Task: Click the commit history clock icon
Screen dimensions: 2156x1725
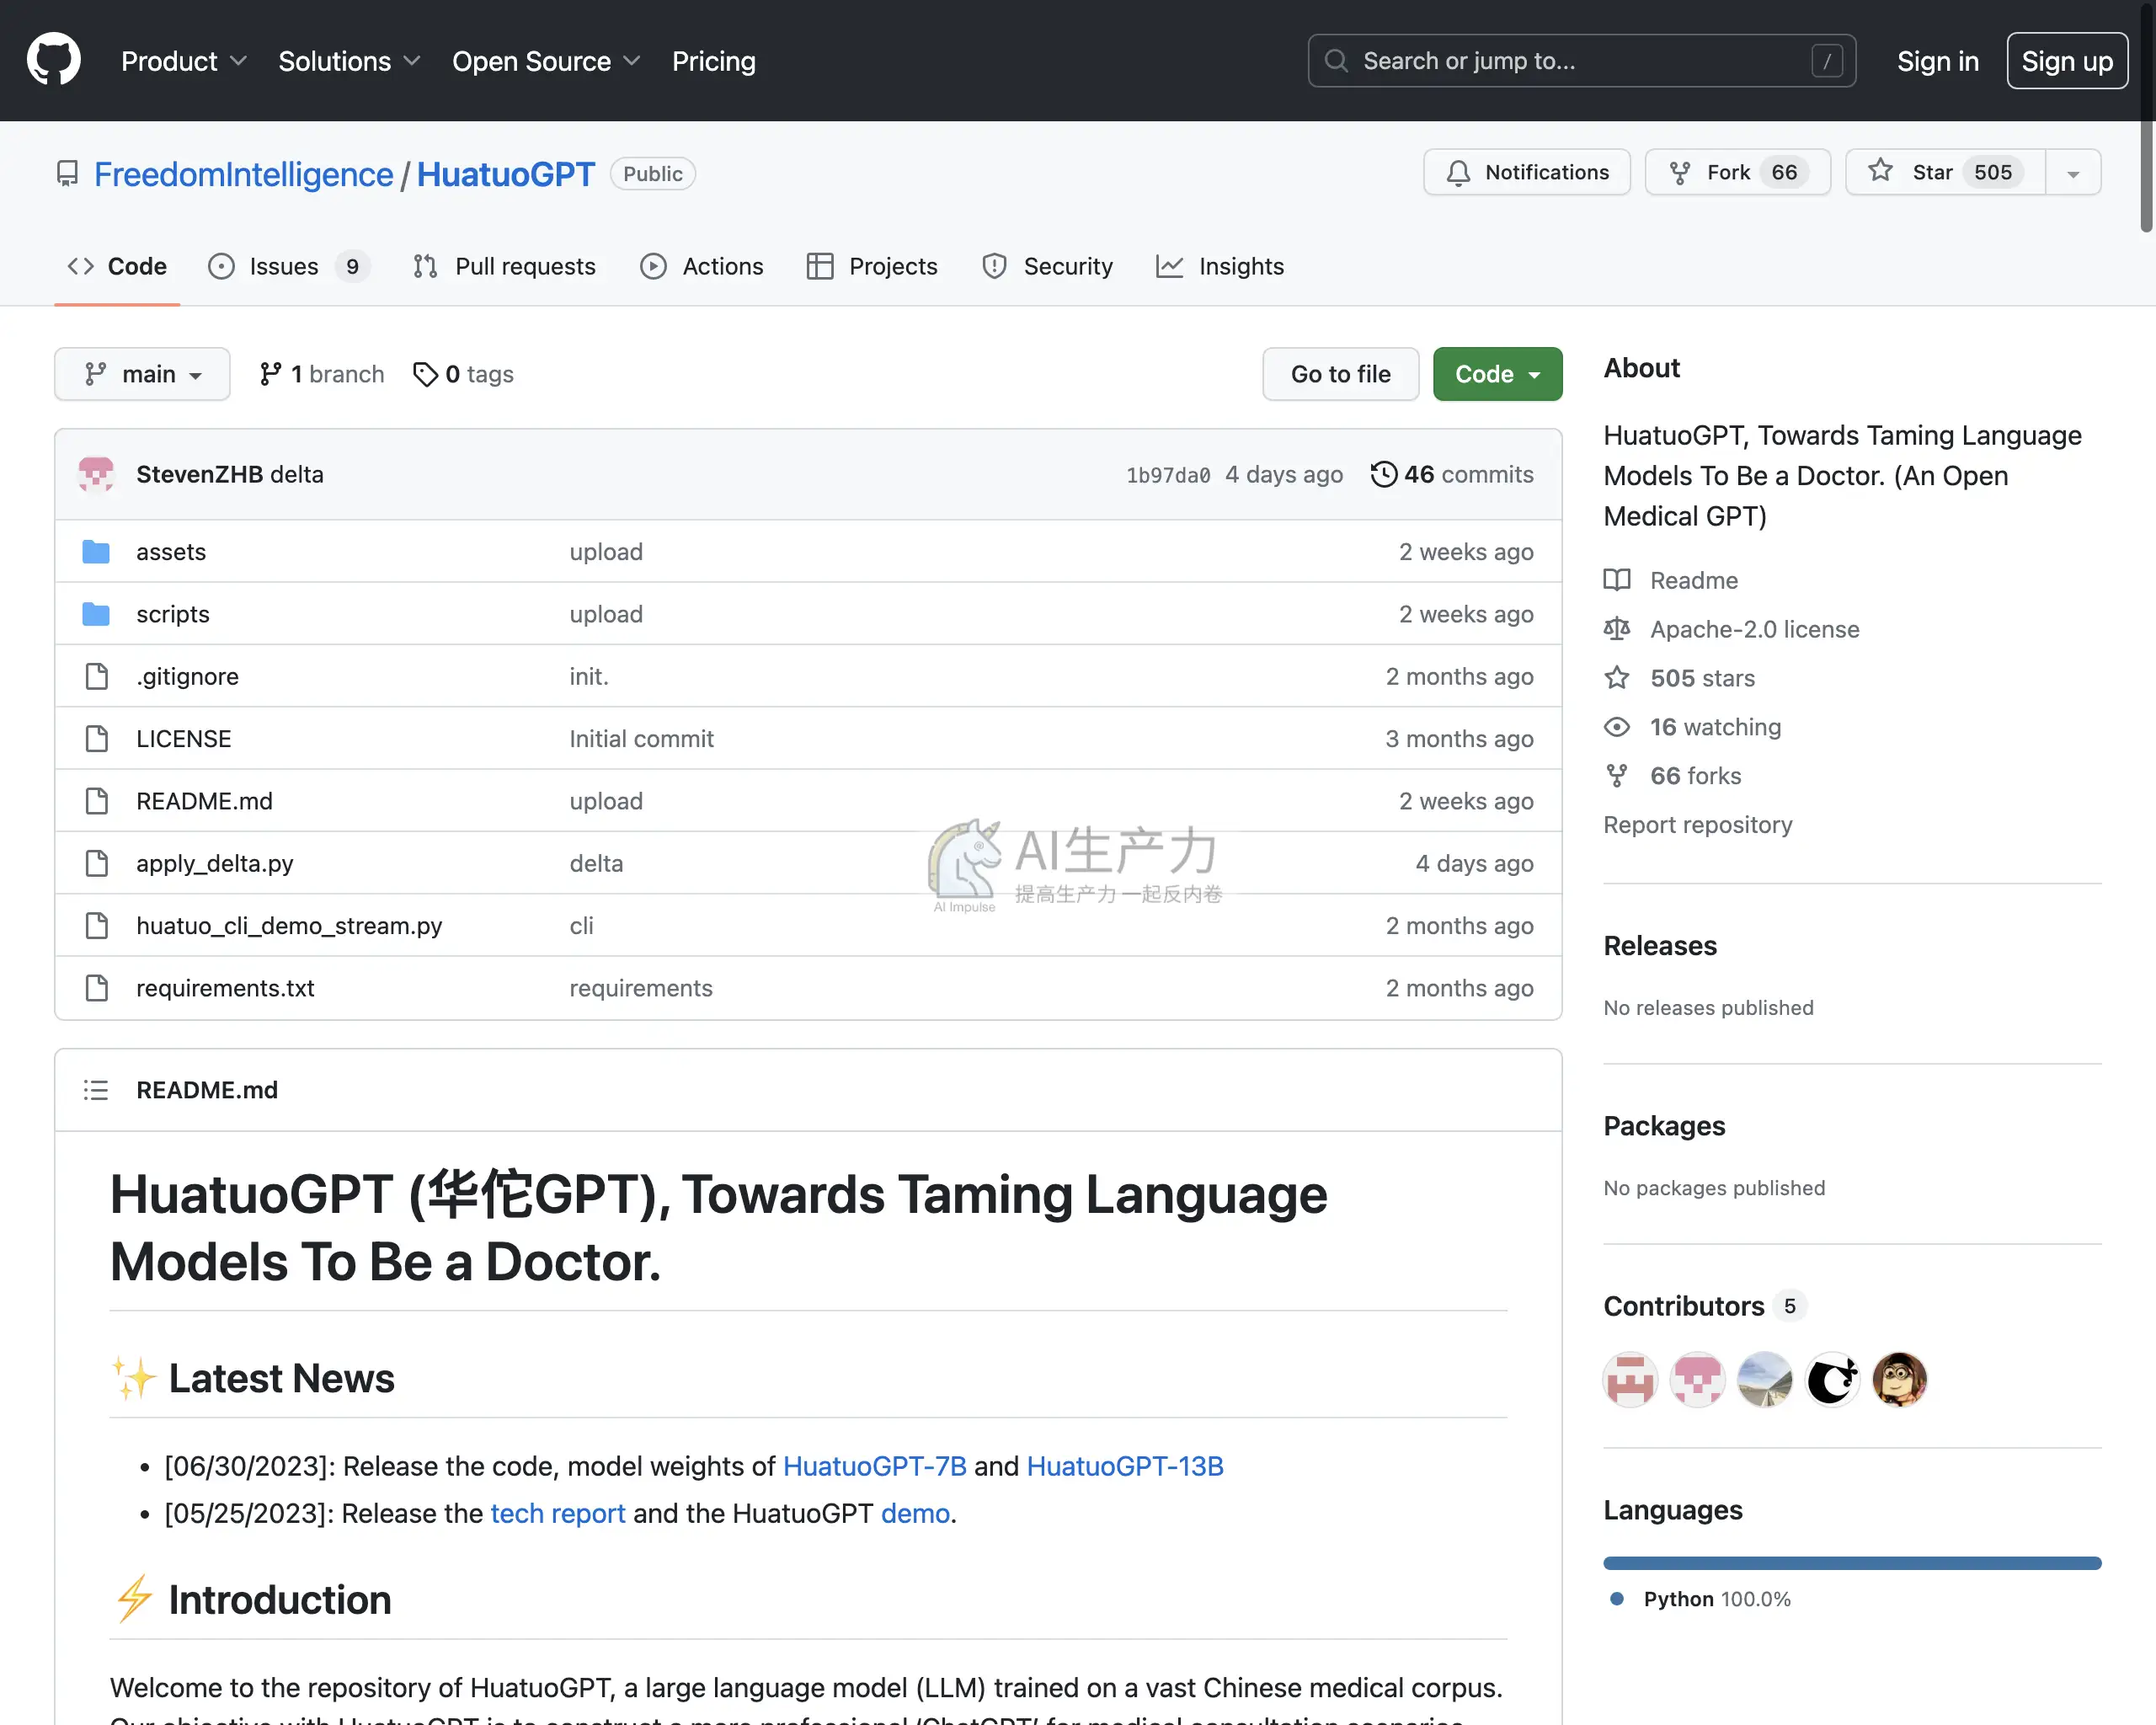Action: (x=1384, y=474)
